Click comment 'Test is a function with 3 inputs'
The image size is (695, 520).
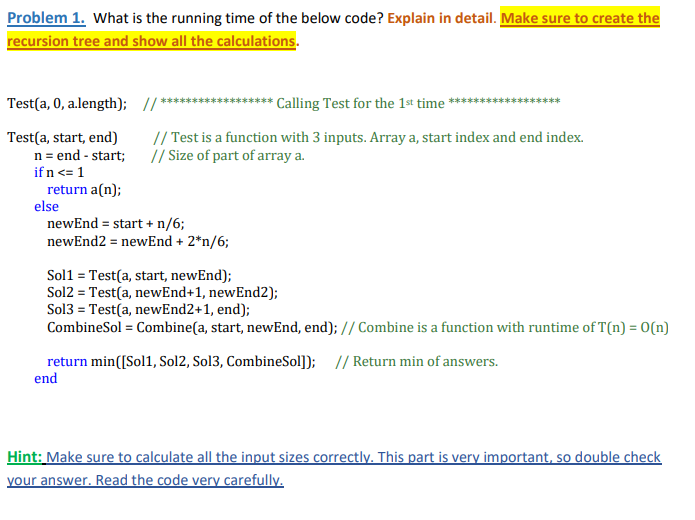[x=269, y=137]
